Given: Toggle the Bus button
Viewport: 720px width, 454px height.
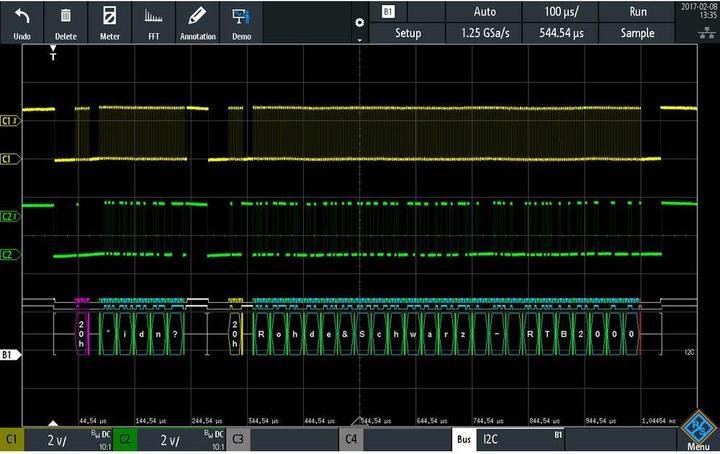Looking at the screenshot, I should click(464, 440).
